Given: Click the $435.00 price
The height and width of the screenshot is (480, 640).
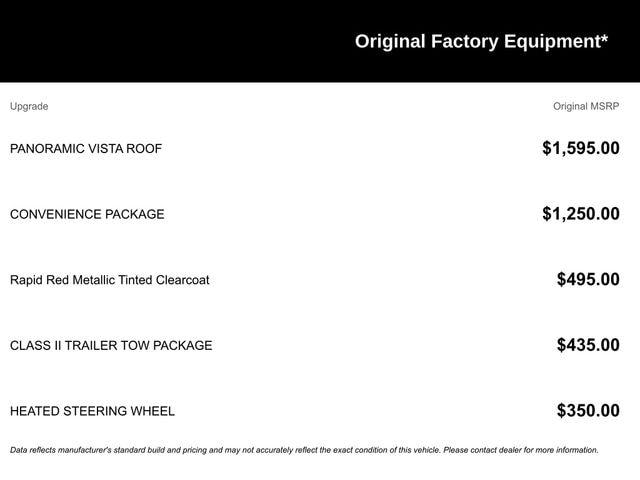Looking at the screenshot, I should point(588,346).
